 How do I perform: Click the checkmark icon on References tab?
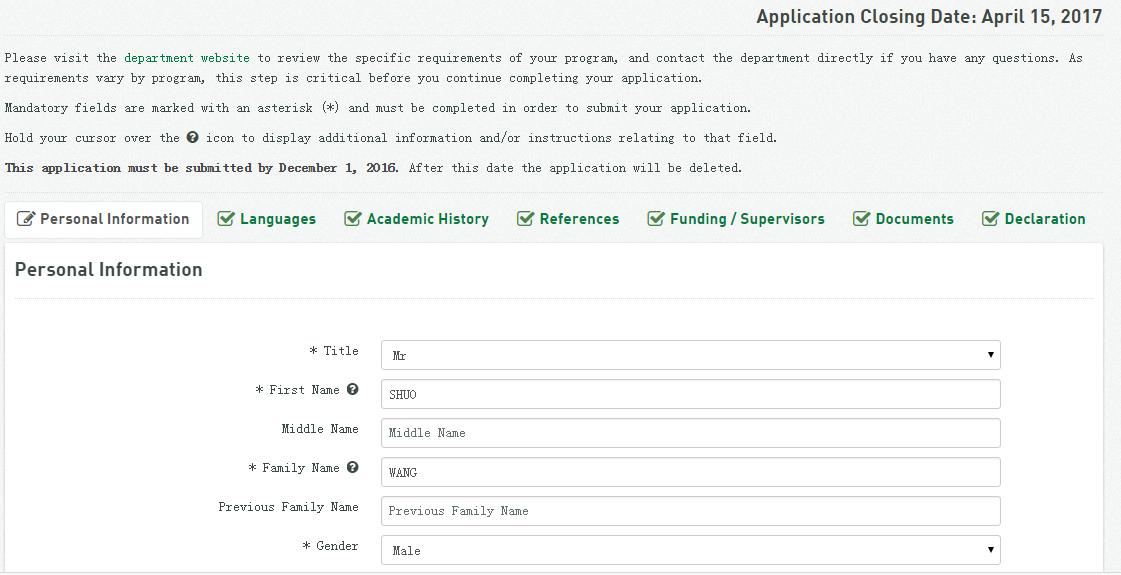pos(525,219)
